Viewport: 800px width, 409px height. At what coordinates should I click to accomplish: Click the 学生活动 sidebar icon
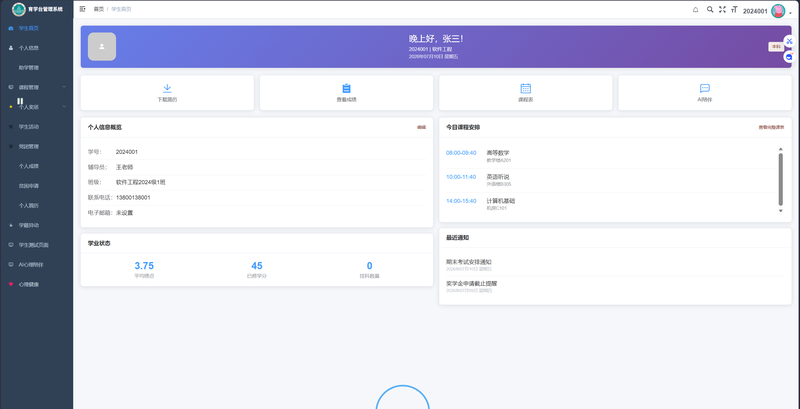[x=11, y=126]
